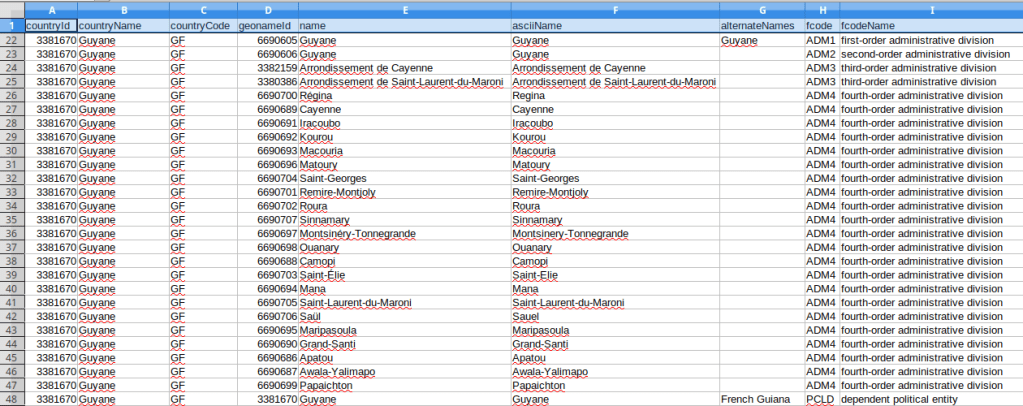
Task: Select the fcodeName header cell
Action: point(930,25)
